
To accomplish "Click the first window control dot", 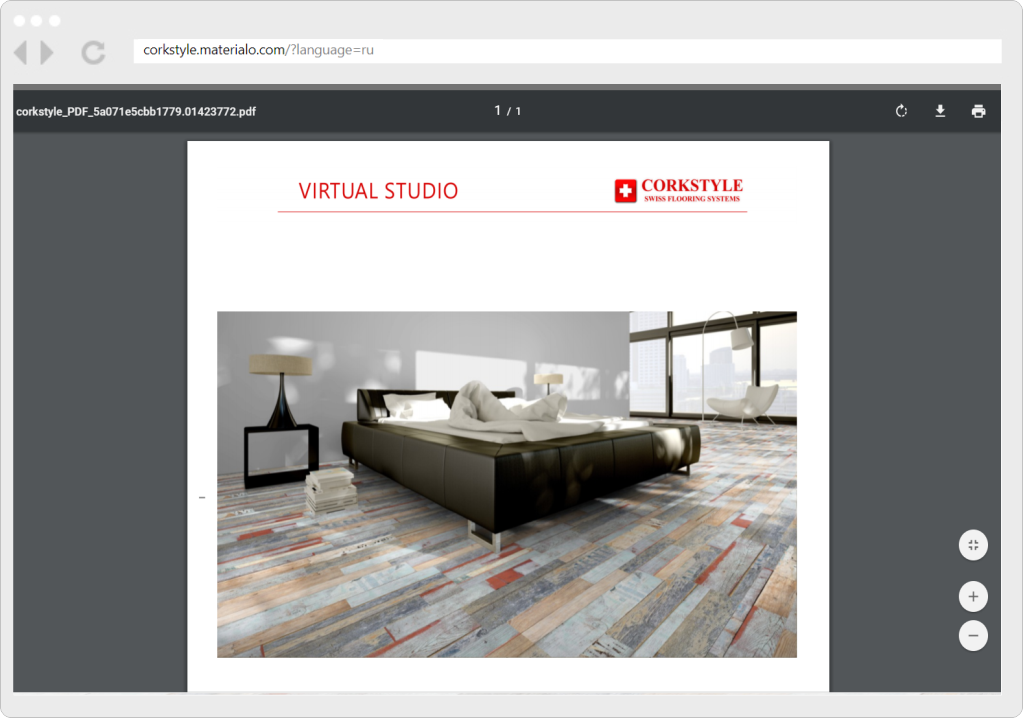I will coord(18,20).
